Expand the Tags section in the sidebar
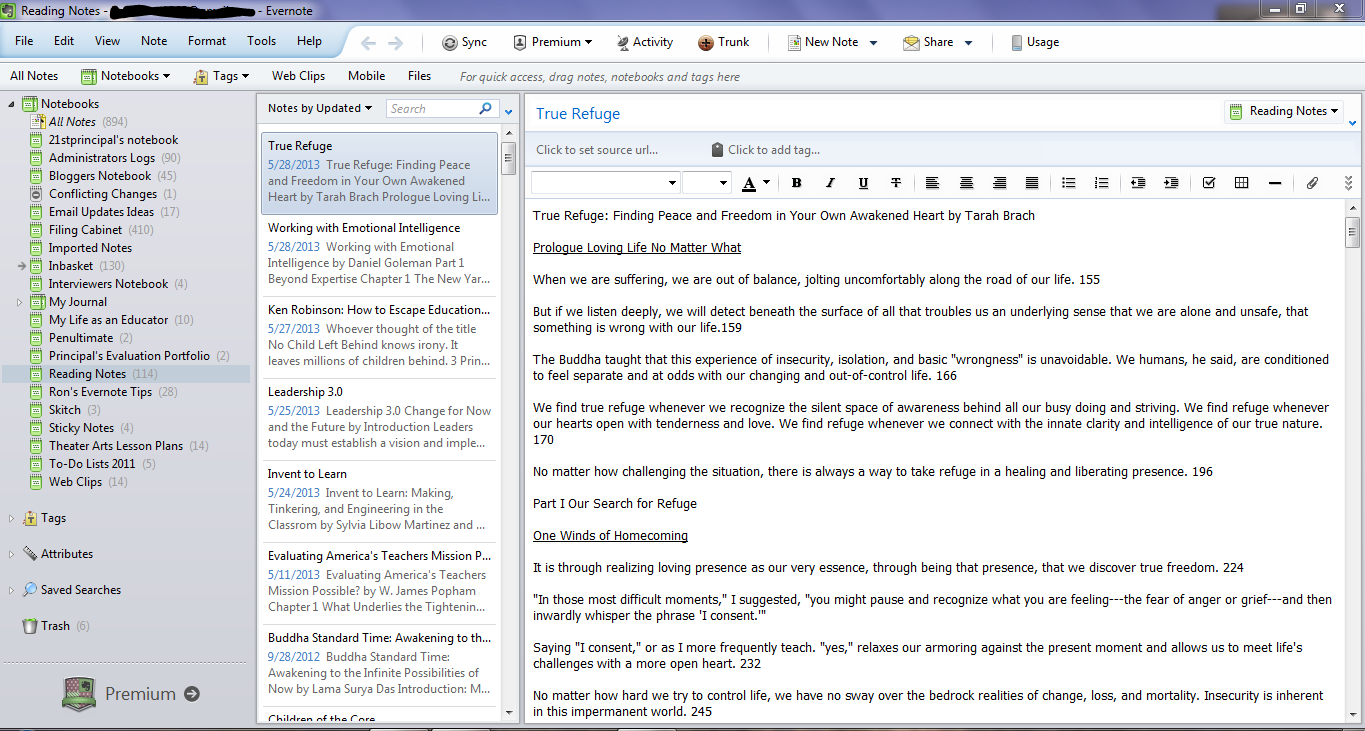 [11, 518]
